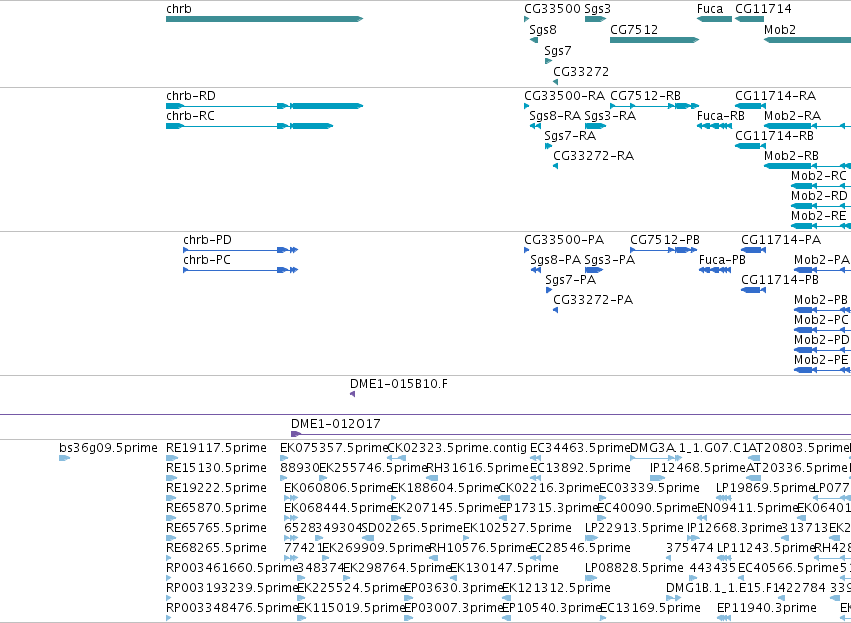Viewport: 851px width, 623px height.
Task: Click the RP003348476.5prime EST label
Action: click(232, 608)
